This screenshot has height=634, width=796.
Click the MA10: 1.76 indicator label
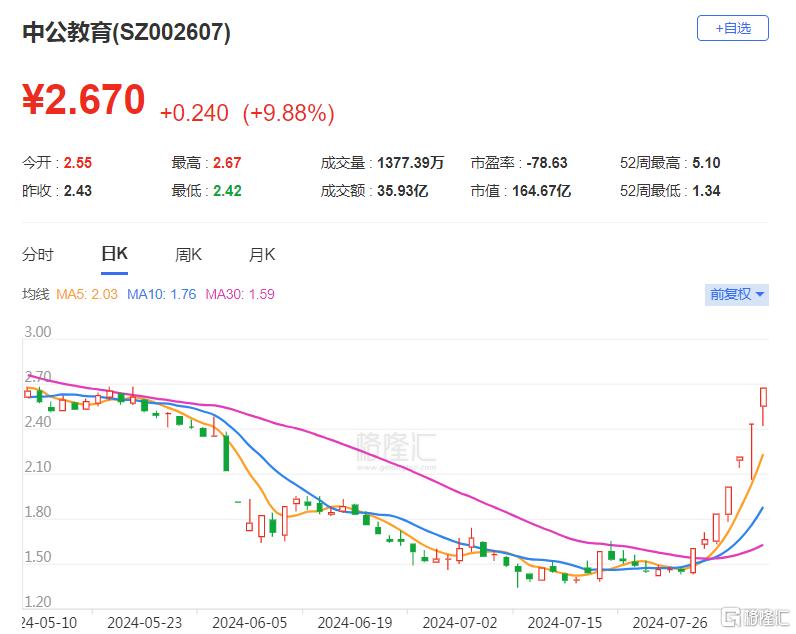tap(161, 294)
